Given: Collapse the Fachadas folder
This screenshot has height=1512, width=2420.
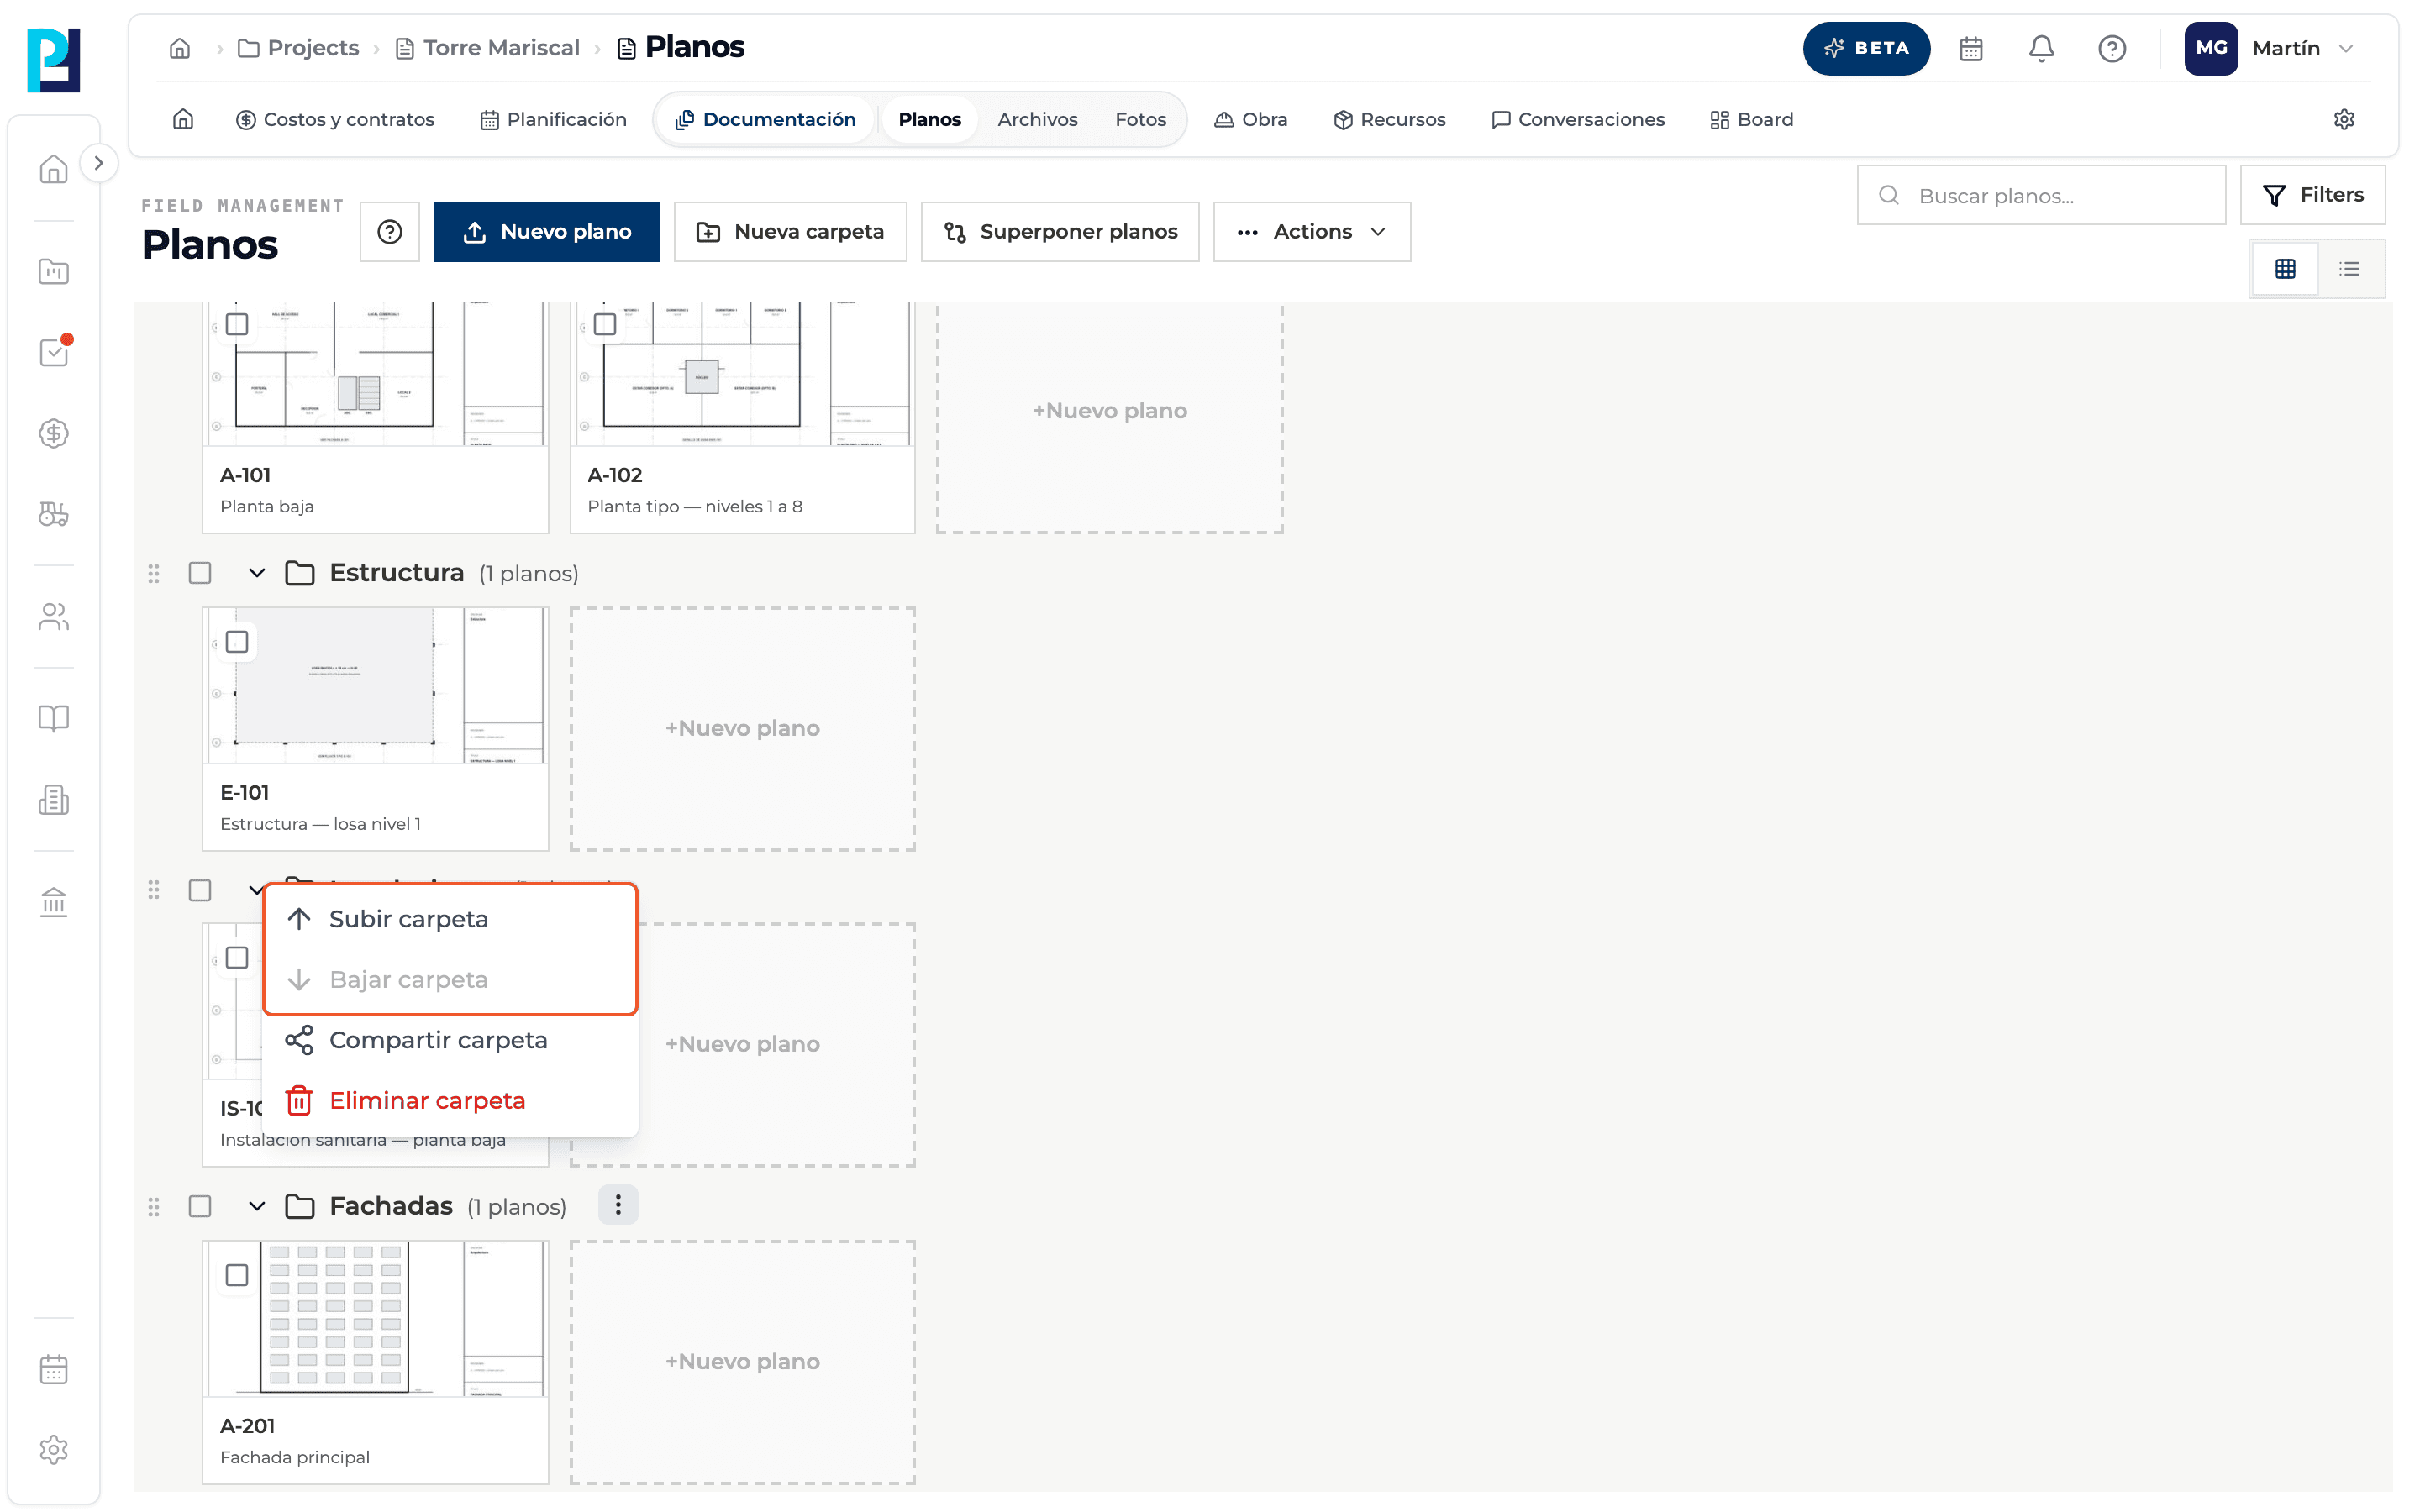Looking at the screenshot, I should coord(257,1206).
